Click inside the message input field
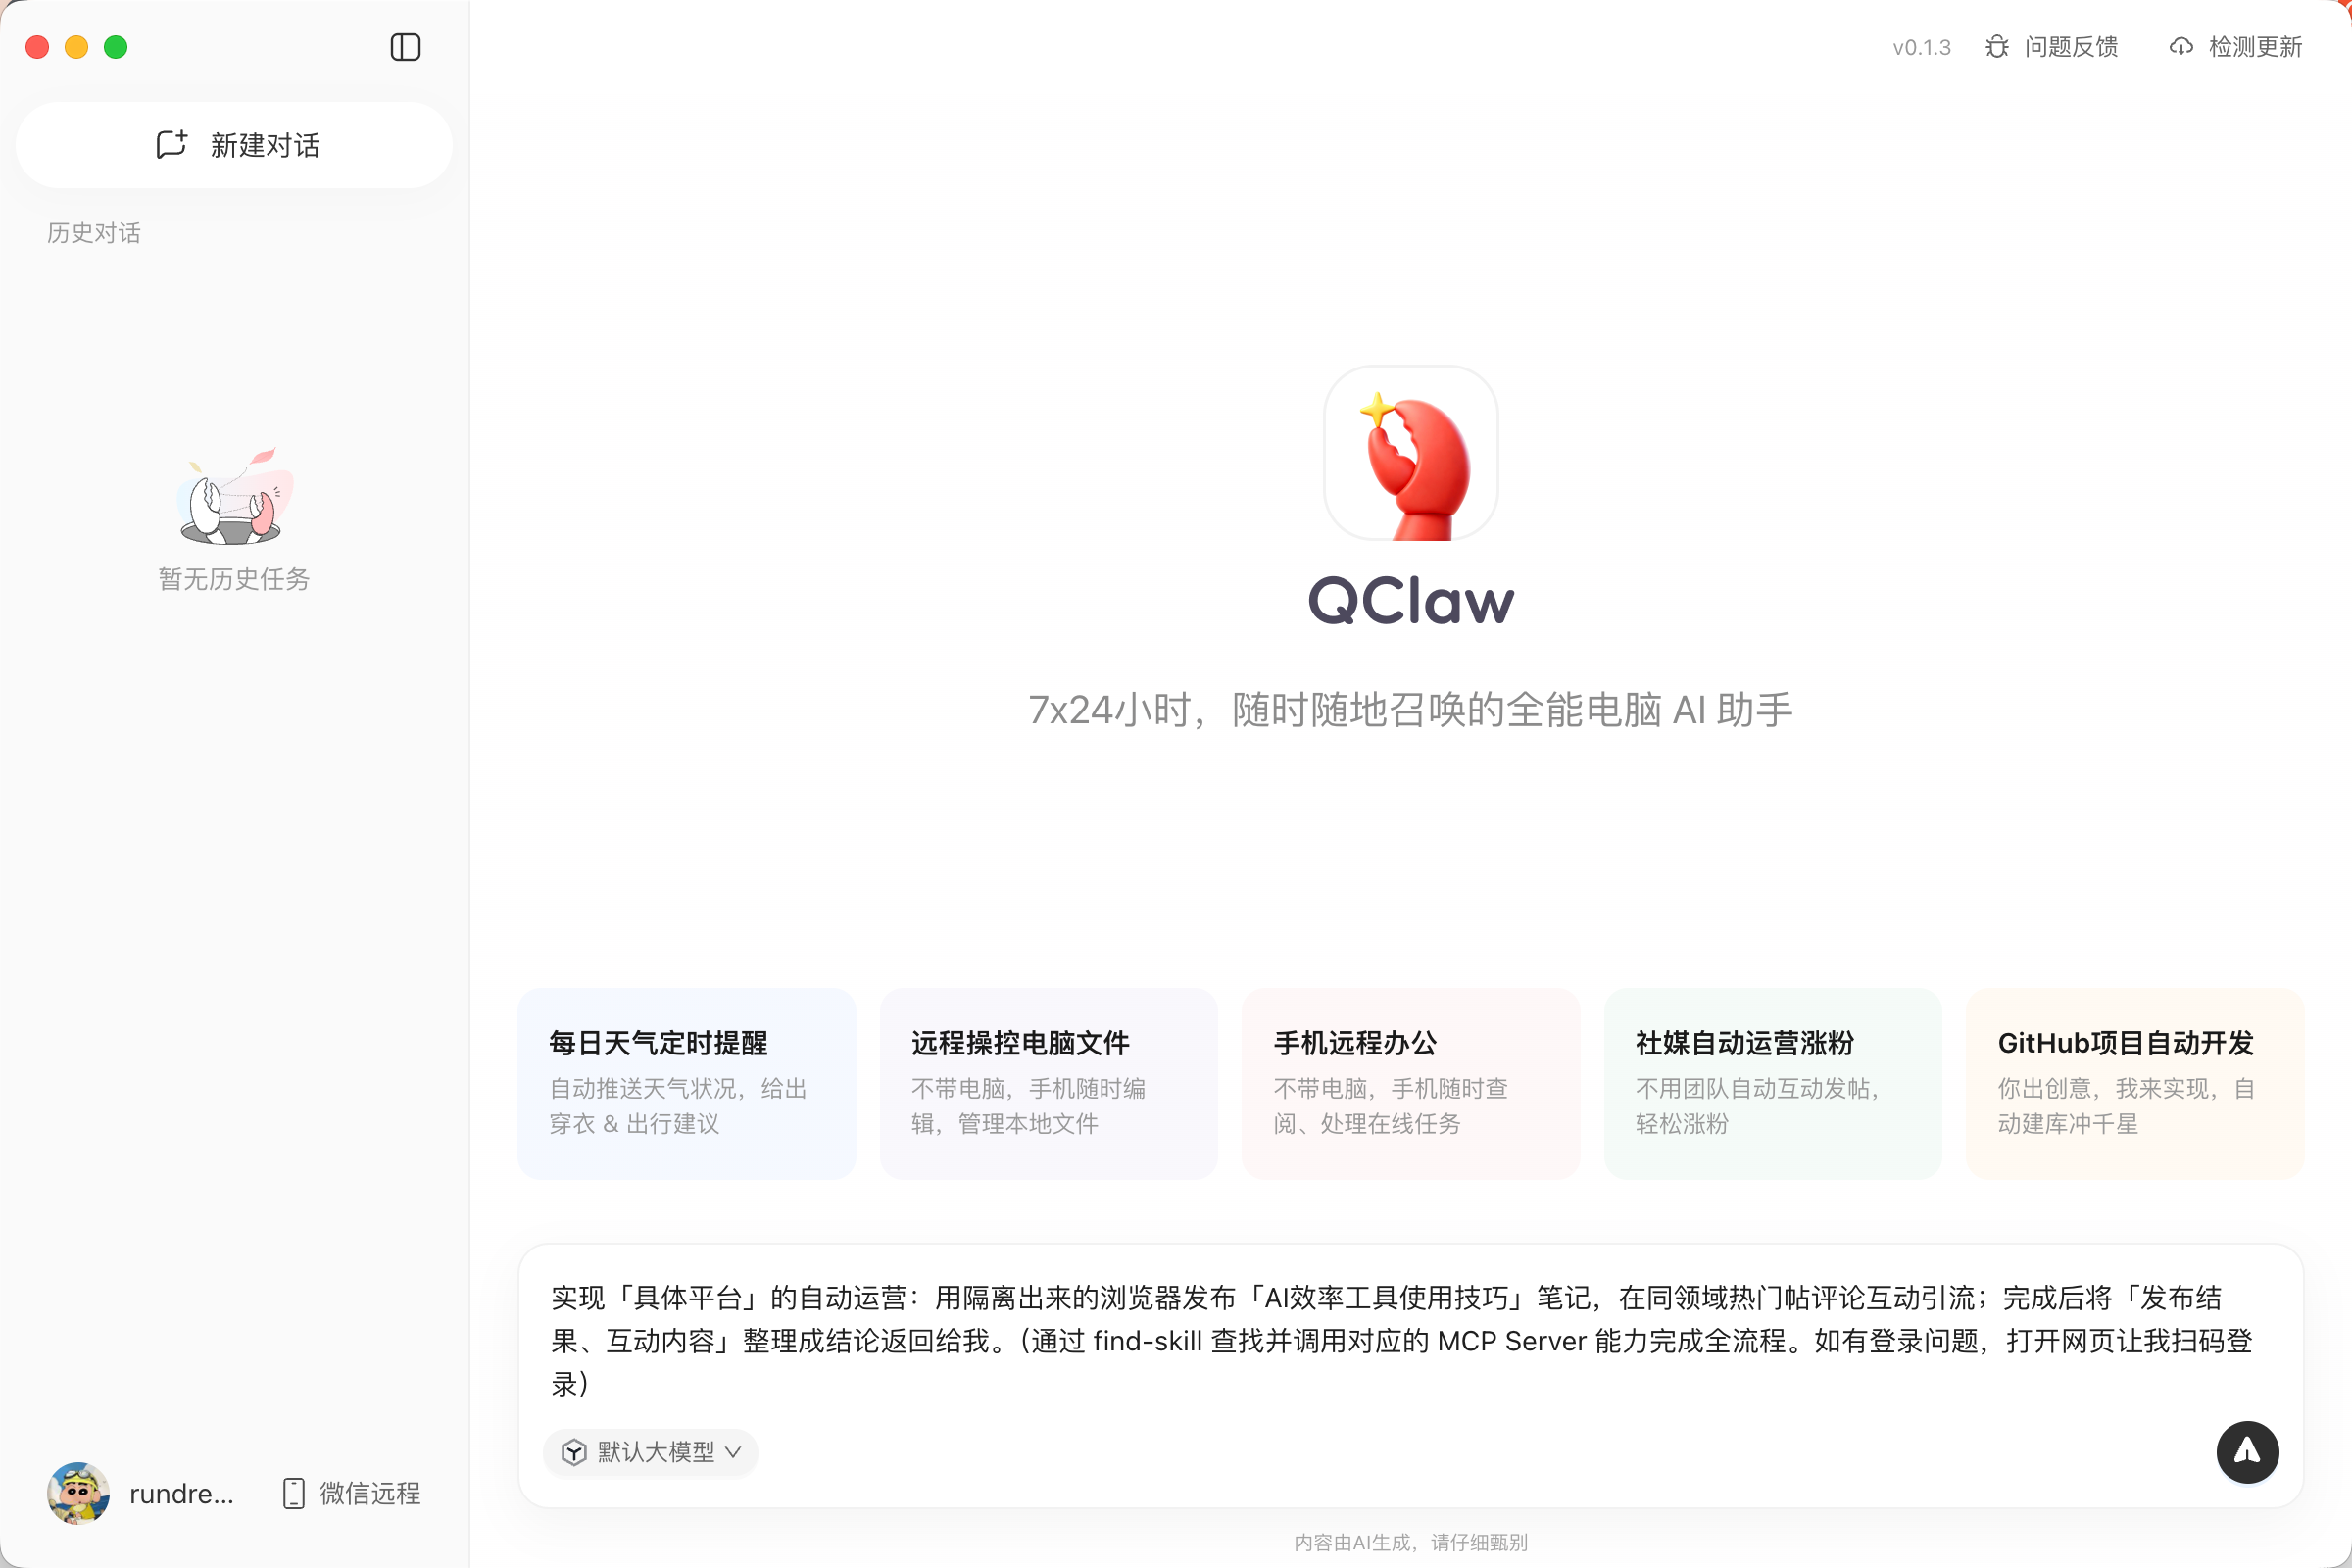The image size is (2352, 1568). (1400, 1340)
